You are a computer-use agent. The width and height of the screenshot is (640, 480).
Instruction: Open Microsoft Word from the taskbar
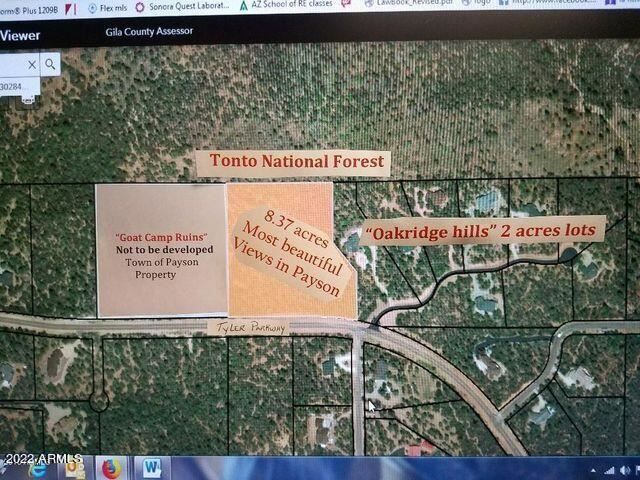pos(151,468)
